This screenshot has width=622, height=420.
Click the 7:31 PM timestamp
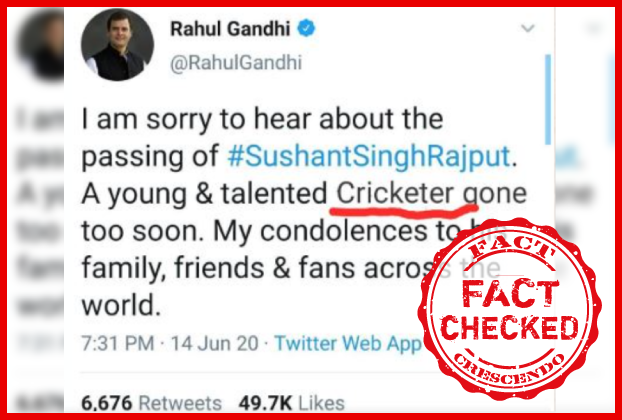(118, 343)
